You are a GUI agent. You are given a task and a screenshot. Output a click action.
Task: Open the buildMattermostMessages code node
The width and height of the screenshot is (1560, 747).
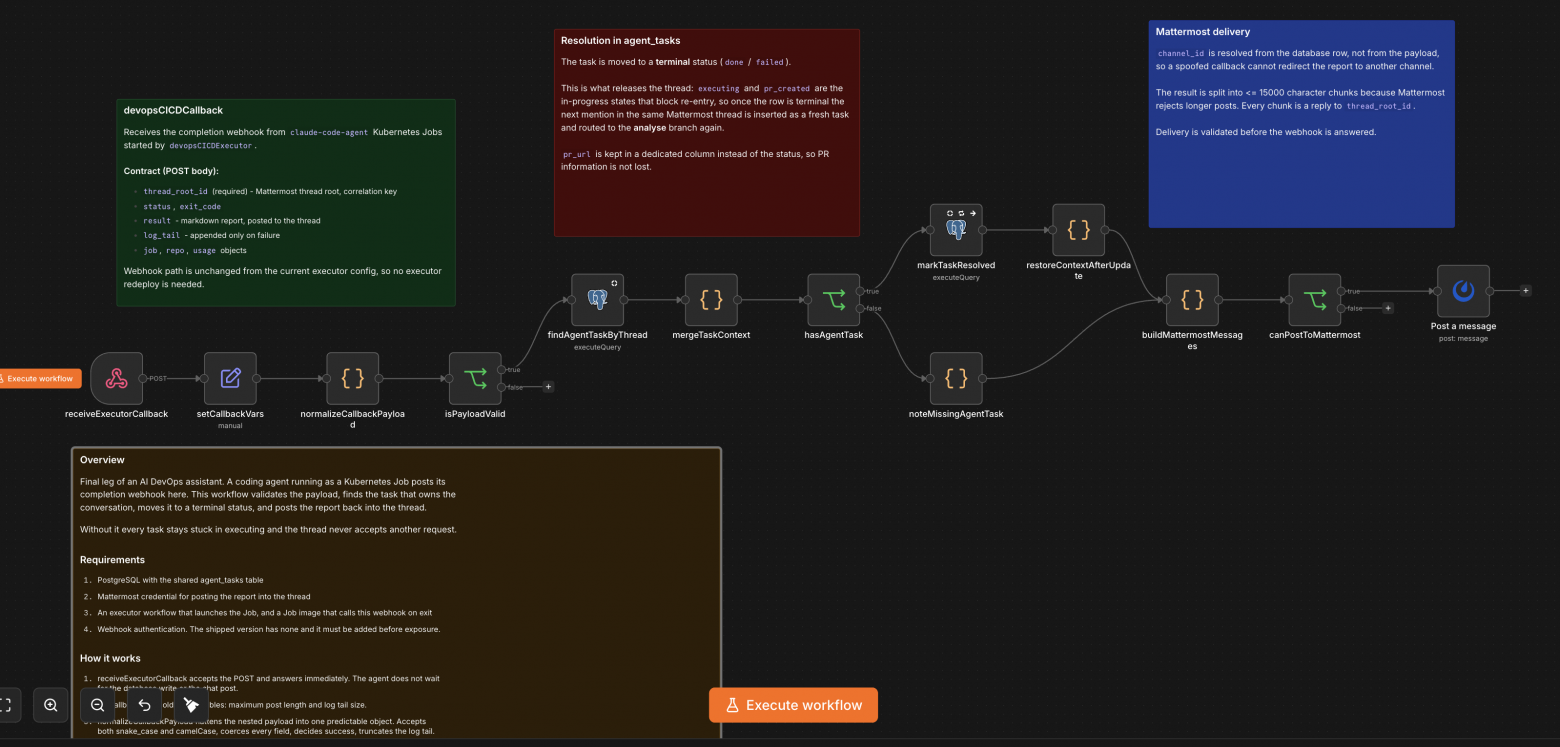[1192, 300]
